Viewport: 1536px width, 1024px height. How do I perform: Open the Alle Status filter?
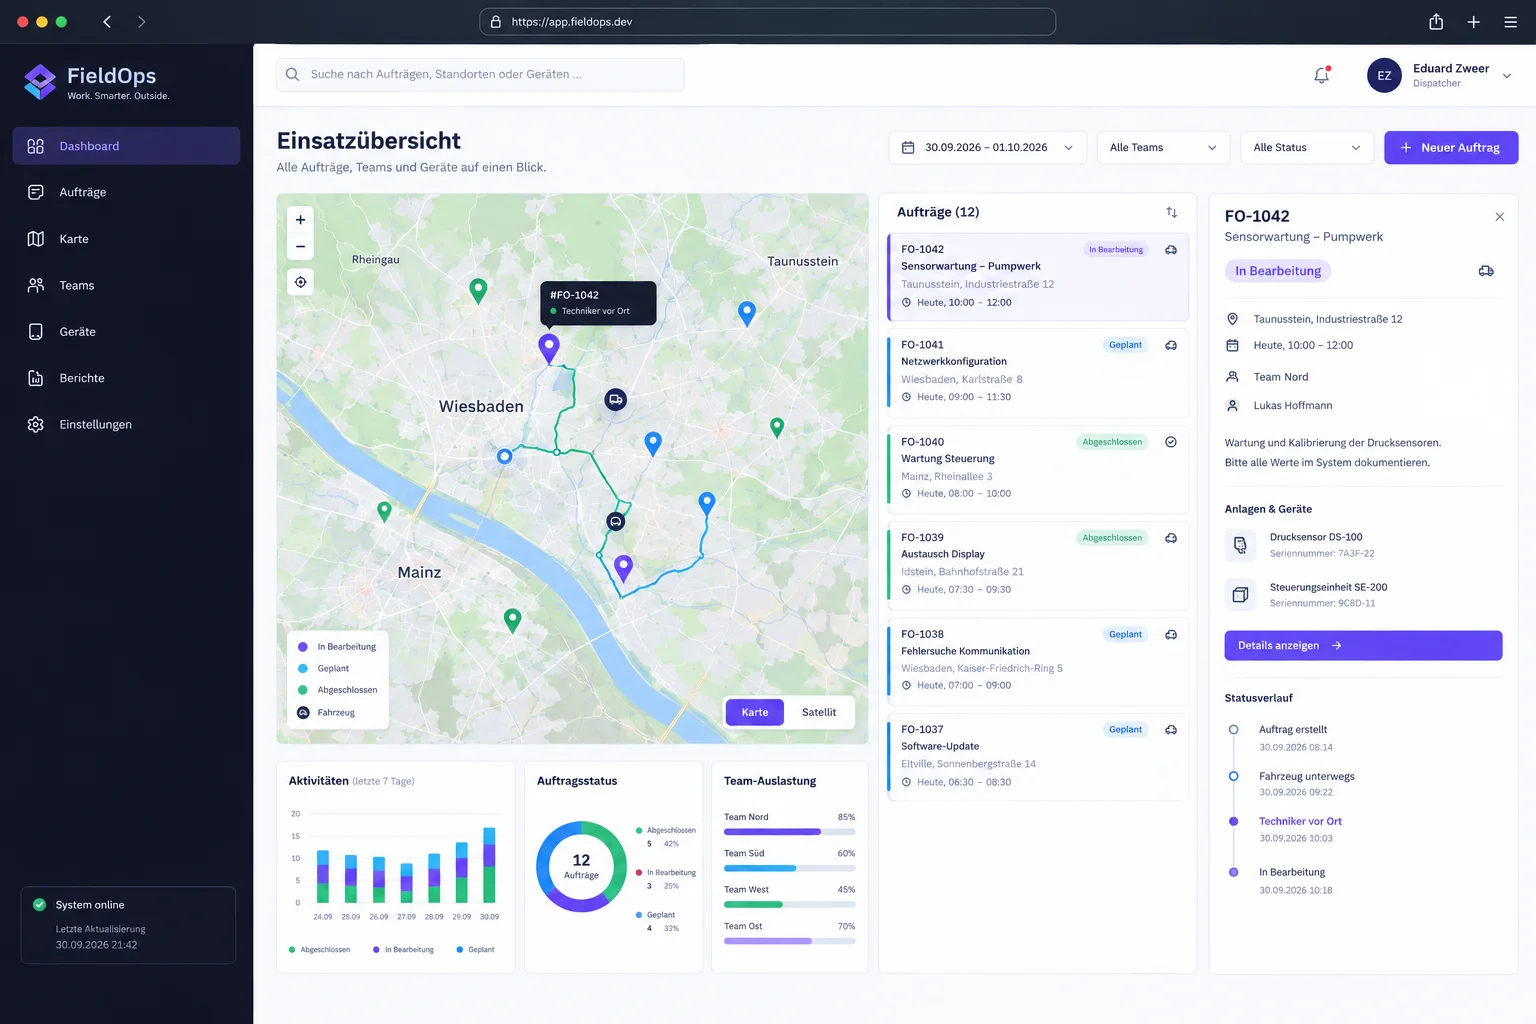point(1307,148)
